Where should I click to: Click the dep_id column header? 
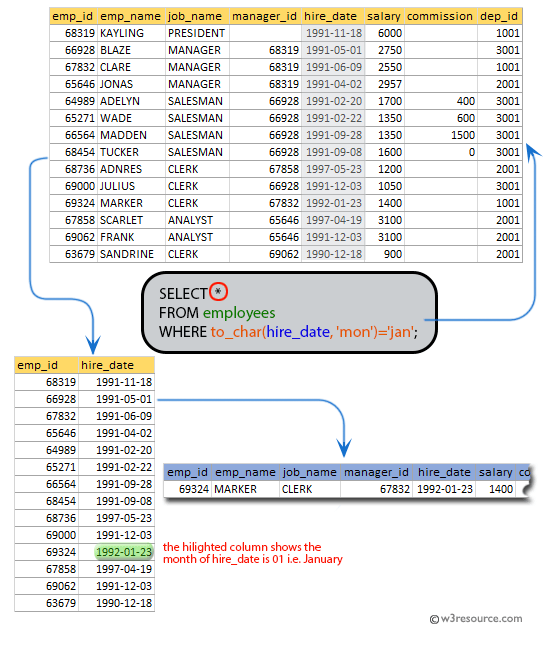499,16
